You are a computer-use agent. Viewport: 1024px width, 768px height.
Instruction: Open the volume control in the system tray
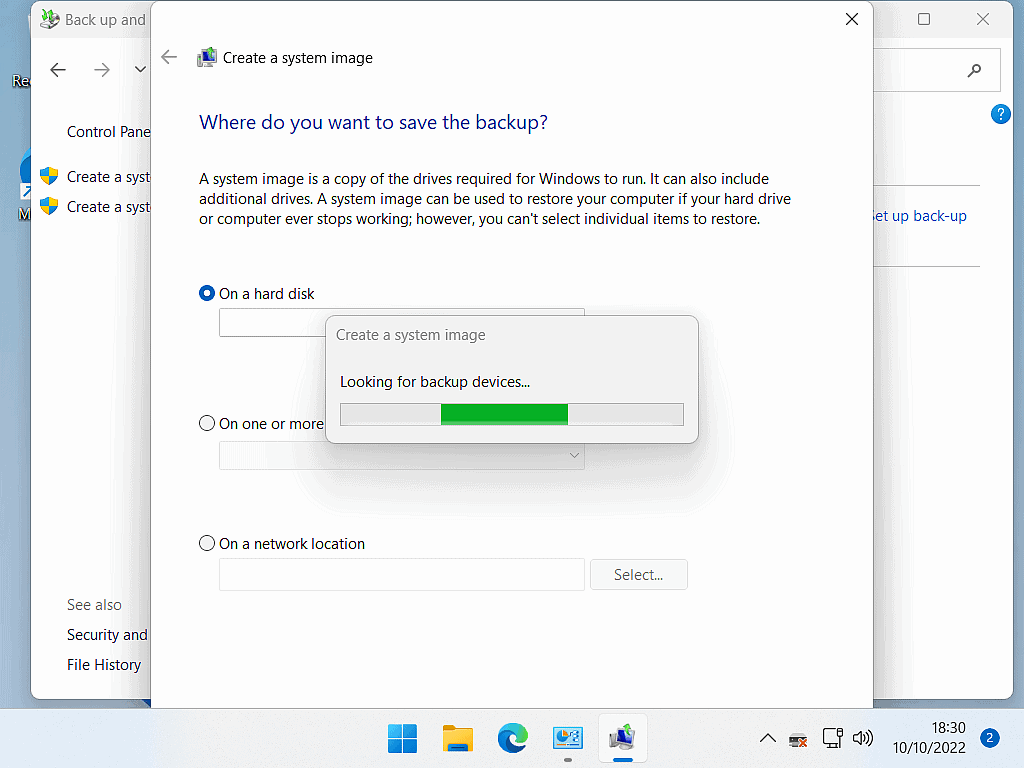862,738
